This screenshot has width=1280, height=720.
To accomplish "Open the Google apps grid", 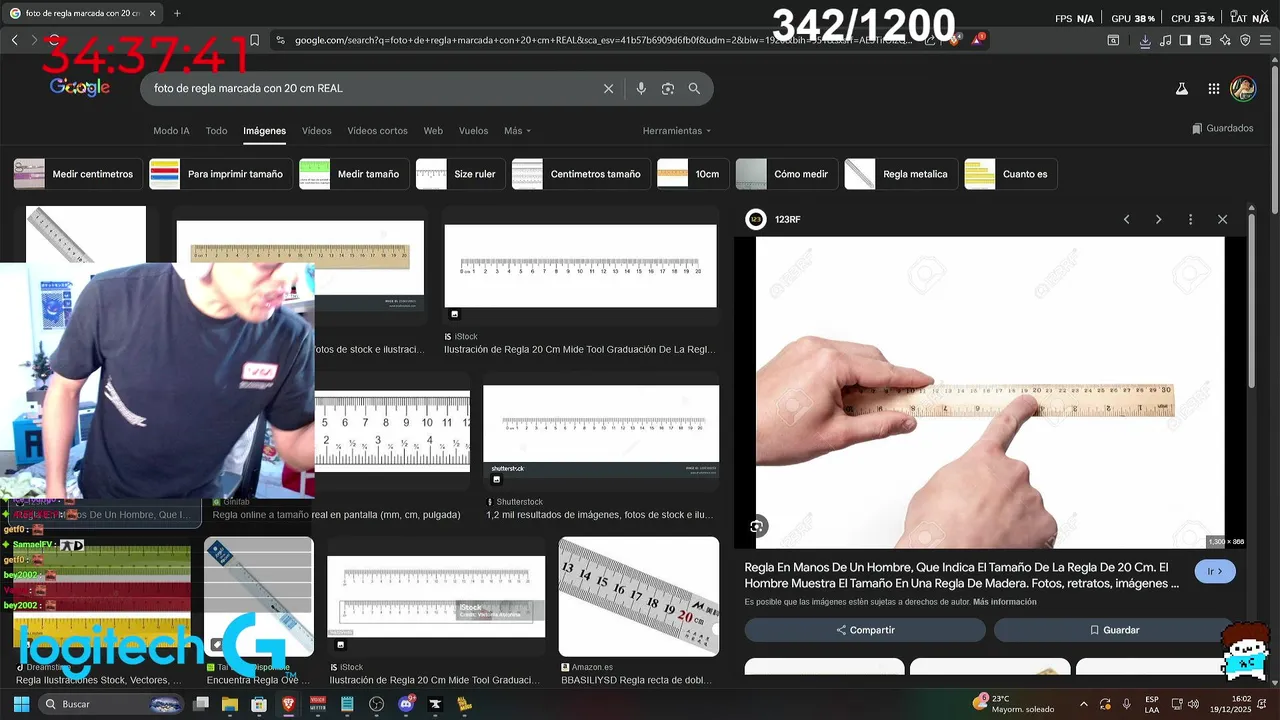I will point(1214,89).
